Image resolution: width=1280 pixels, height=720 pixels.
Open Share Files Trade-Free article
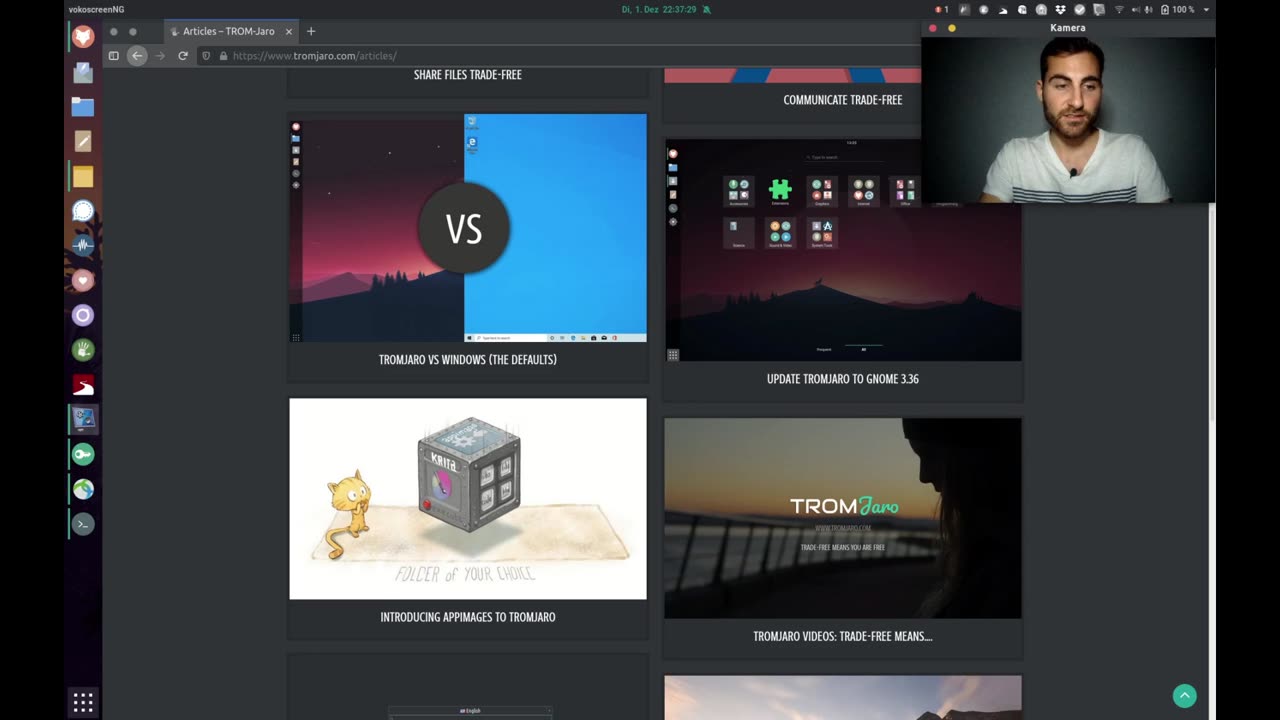click(x=467, y=75)
